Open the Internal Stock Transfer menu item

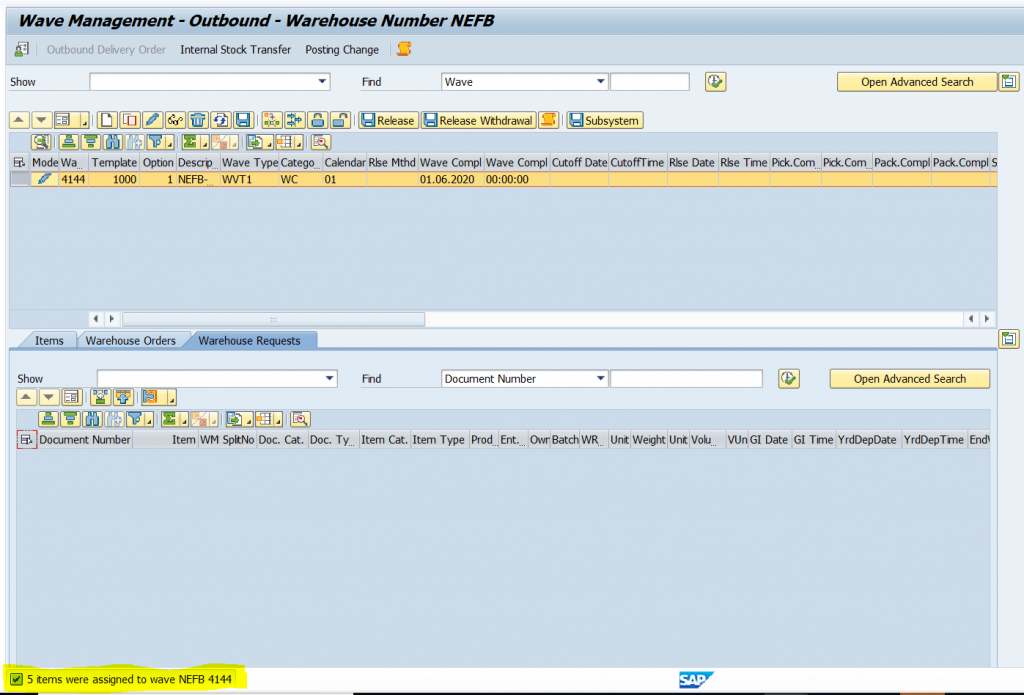pos(235,50)
